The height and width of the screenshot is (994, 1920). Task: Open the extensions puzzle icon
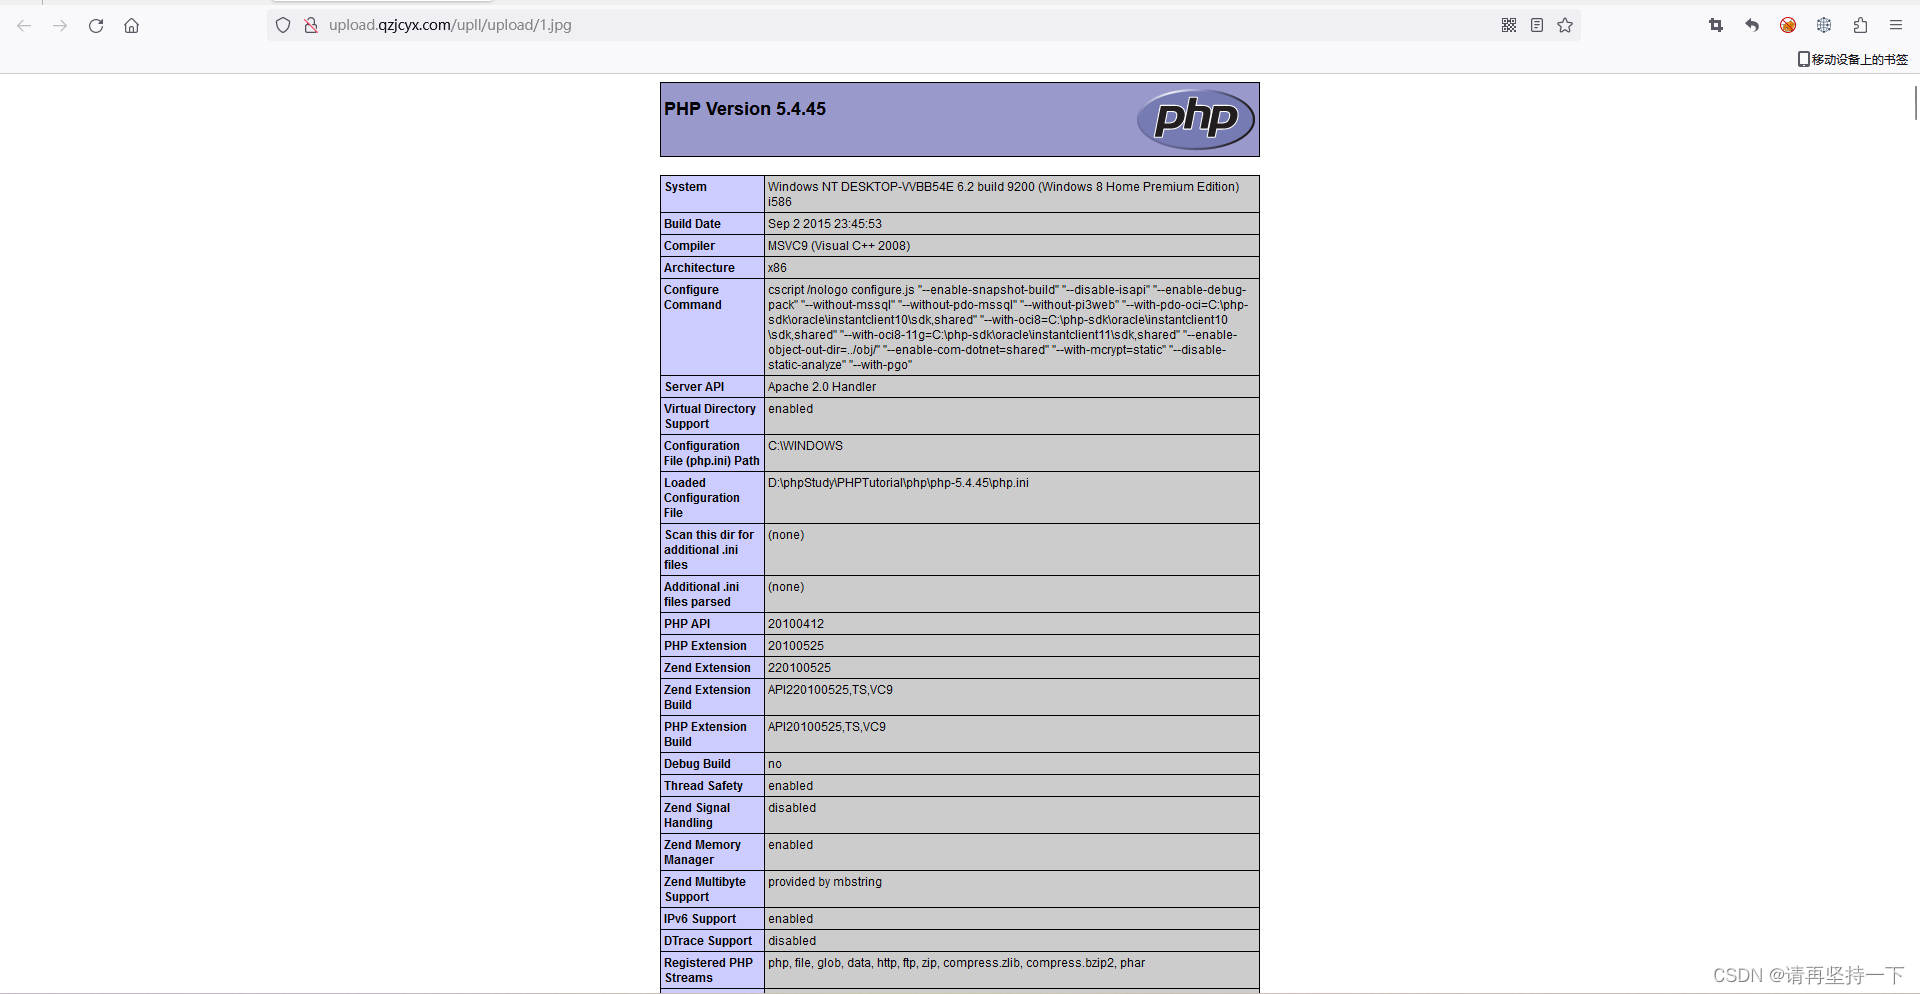[1860, 25]
